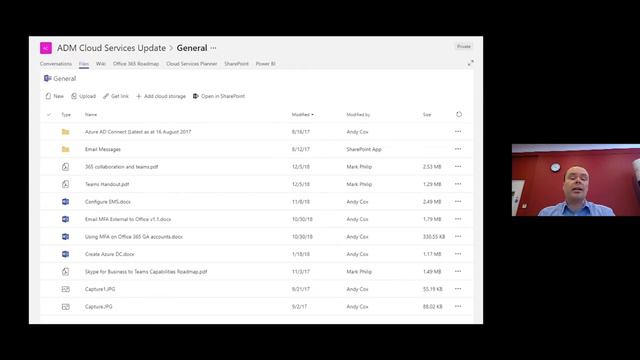The width and height of the screenshot is (640, 360).
Task: Open file Skype for Business to Teams Capabilities Roadmap.pdf
Action: point(146,271)
